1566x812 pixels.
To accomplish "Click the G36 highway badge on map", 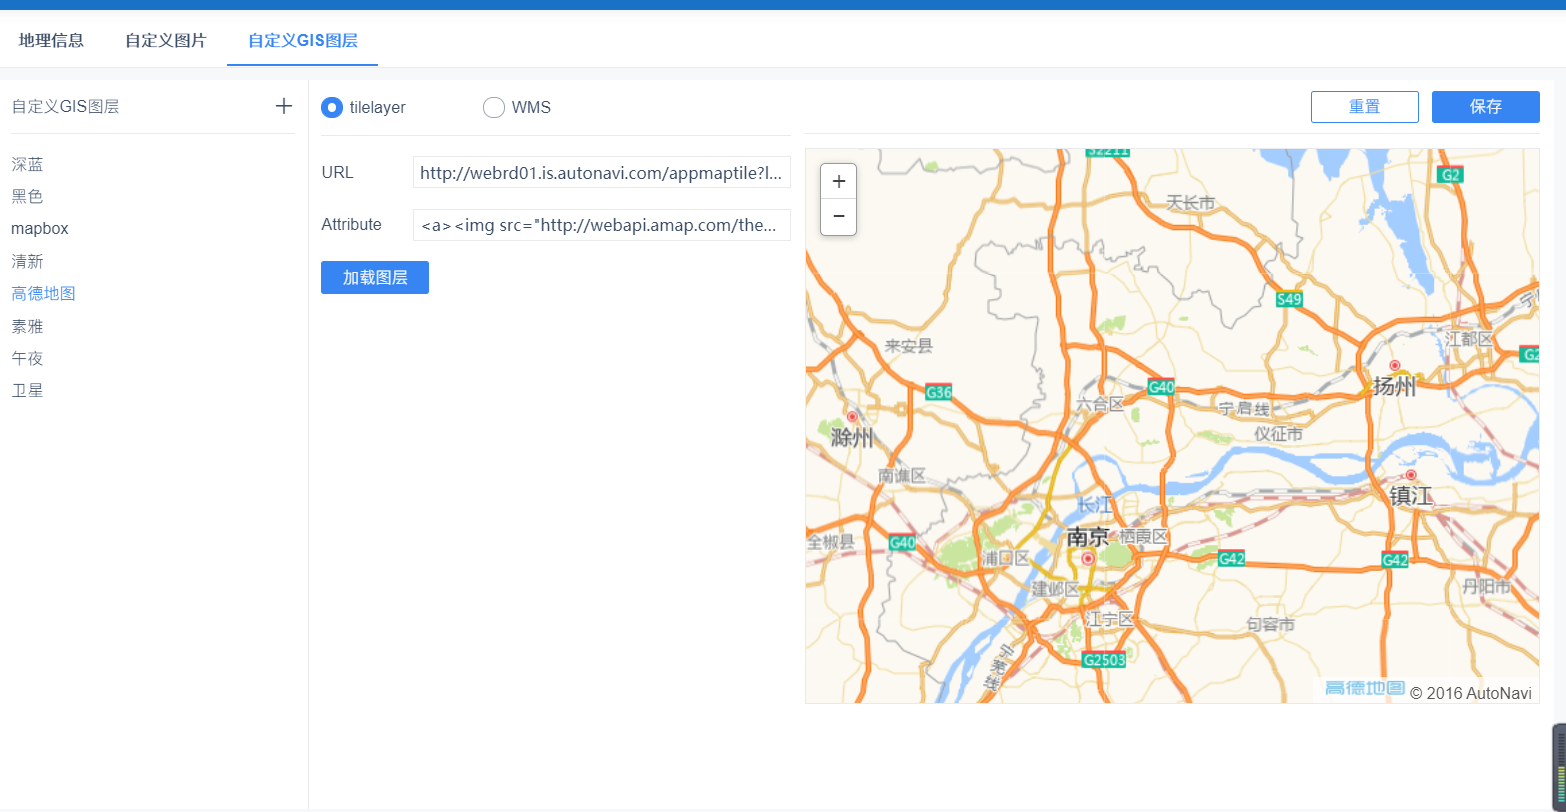I will 939,392.
